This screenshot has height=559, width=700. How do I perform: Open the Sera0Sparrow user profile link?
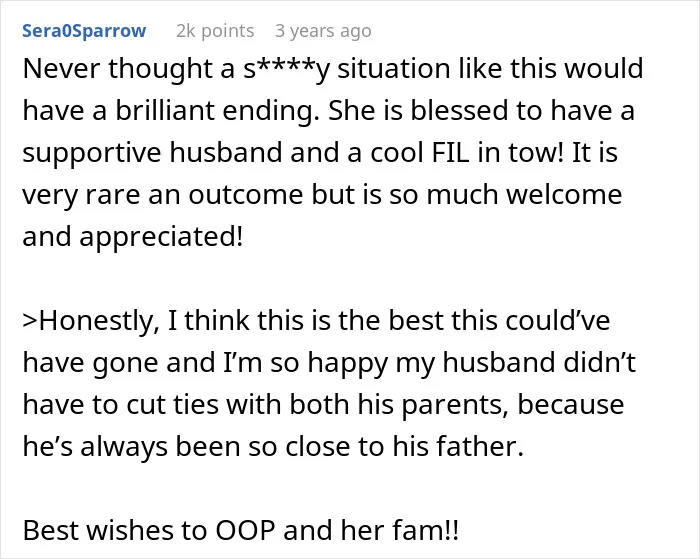coord(84,31)
